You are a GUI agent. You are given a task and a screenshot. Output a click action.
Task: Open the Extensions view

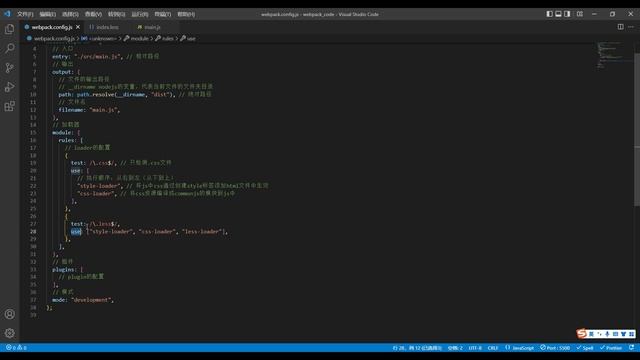(x=9, y=107)
